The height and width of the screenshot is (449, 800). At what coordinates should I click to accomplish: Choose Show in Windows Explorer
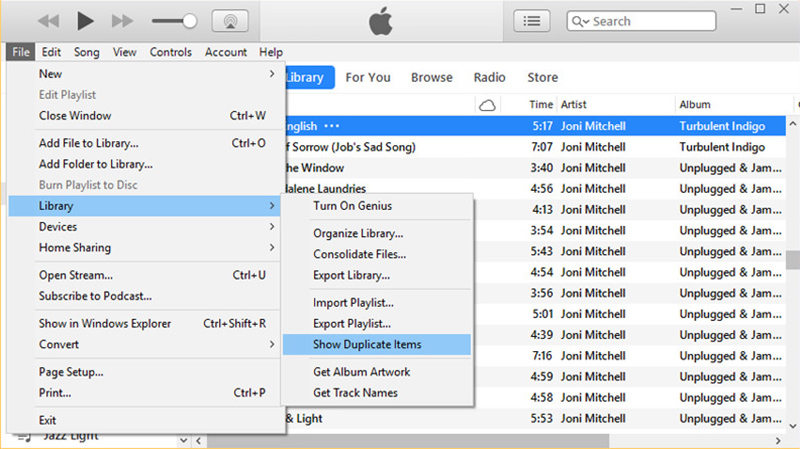tap(144, 324)
